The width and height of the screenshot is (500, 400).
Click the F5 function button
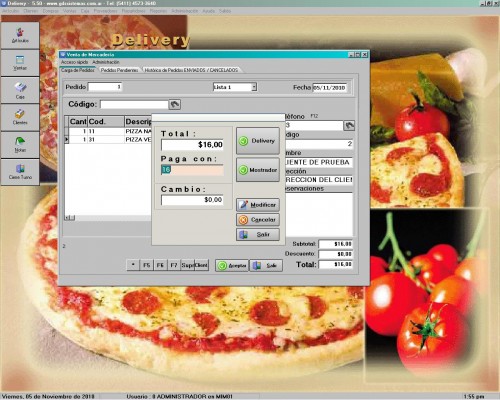[x=146, y=265]
